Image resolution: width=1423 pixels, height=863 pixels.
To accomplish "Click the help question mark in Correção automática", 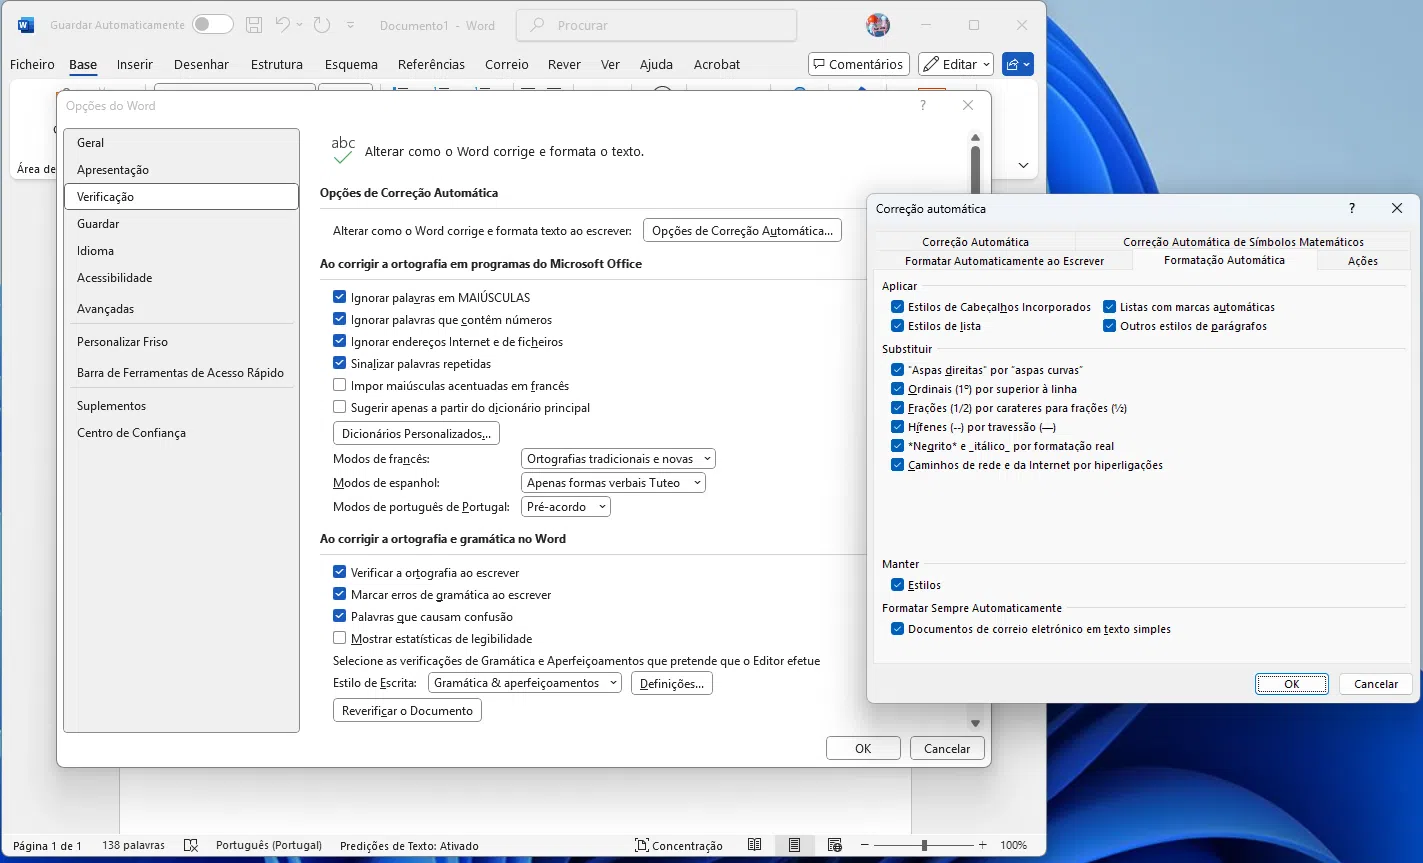I will click(1352, 208).
